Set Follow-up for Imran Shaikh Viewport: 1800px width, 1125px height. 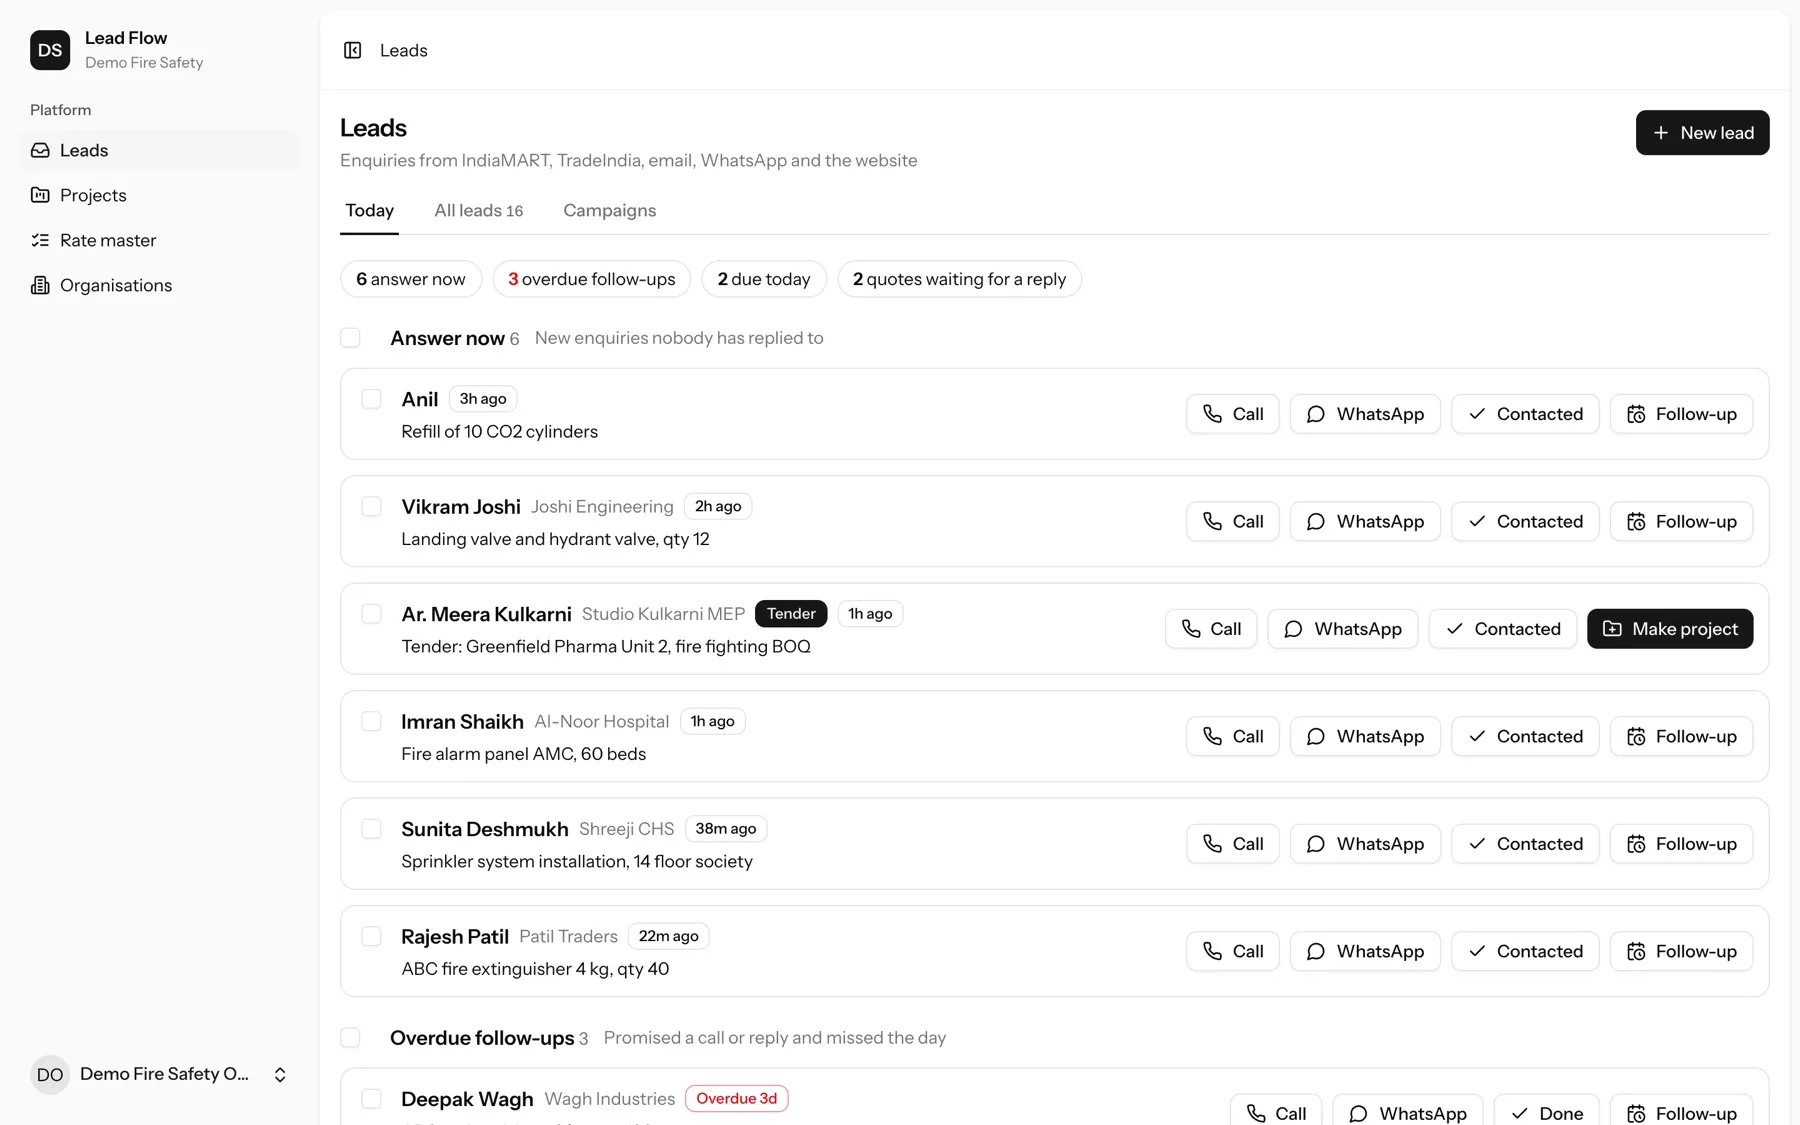[x=1681, y=736]
